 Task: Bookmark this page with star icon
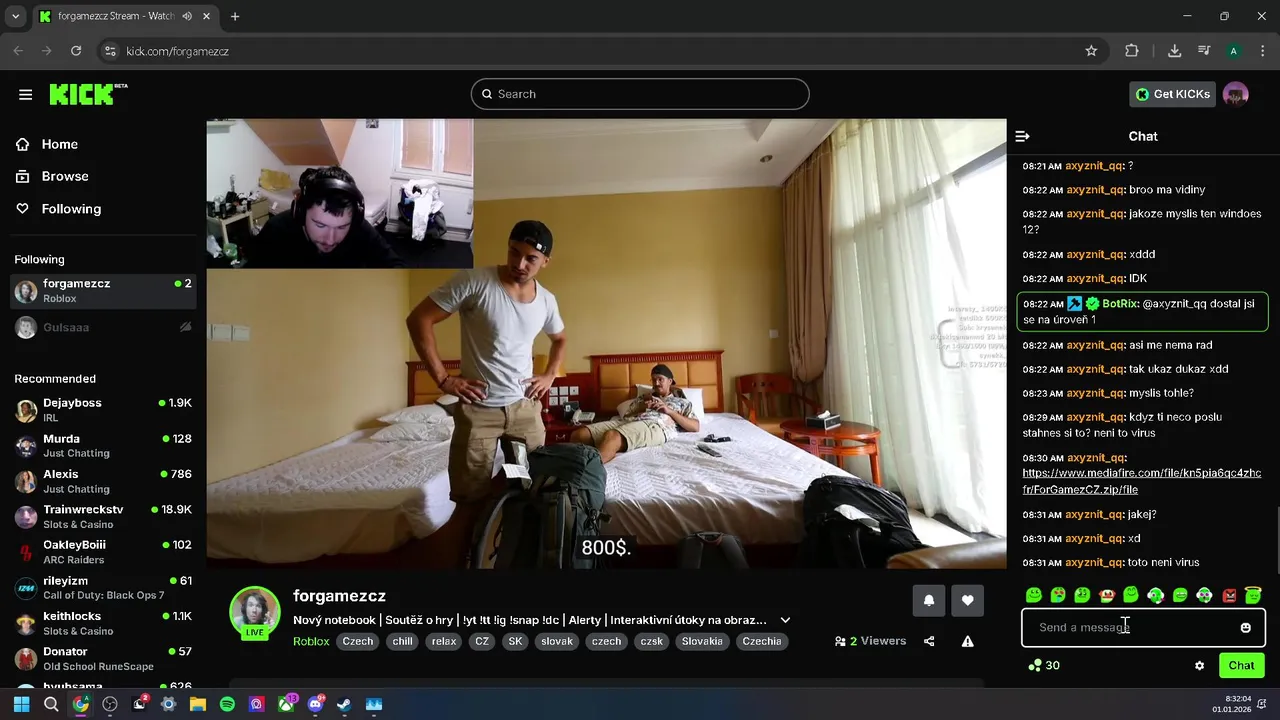(x=1091, y=51)
